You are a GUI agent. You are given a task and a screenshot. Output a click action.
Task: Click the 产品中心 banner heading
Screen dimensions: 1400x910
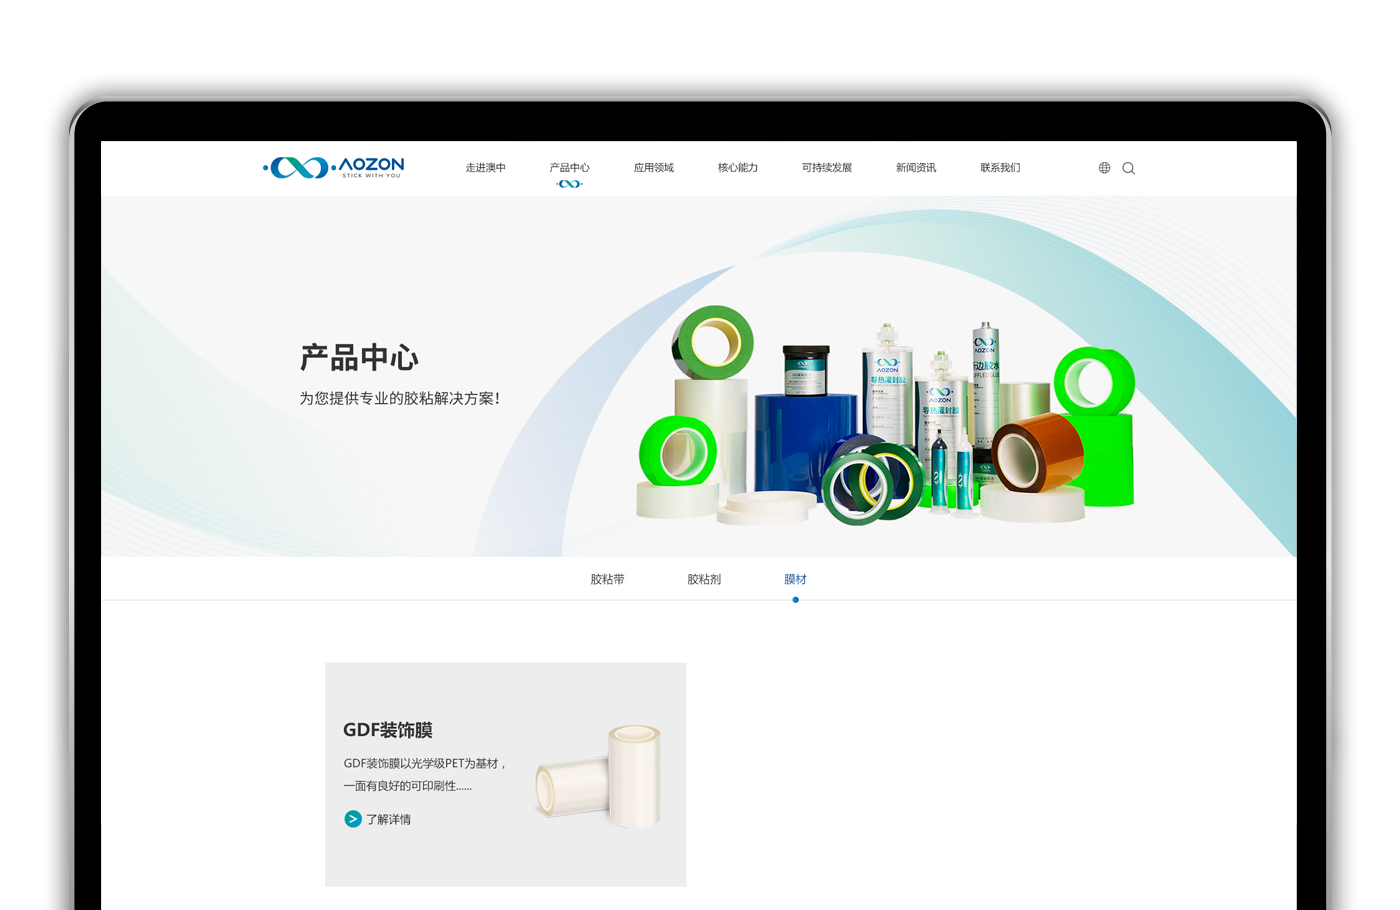coord(359,358)
